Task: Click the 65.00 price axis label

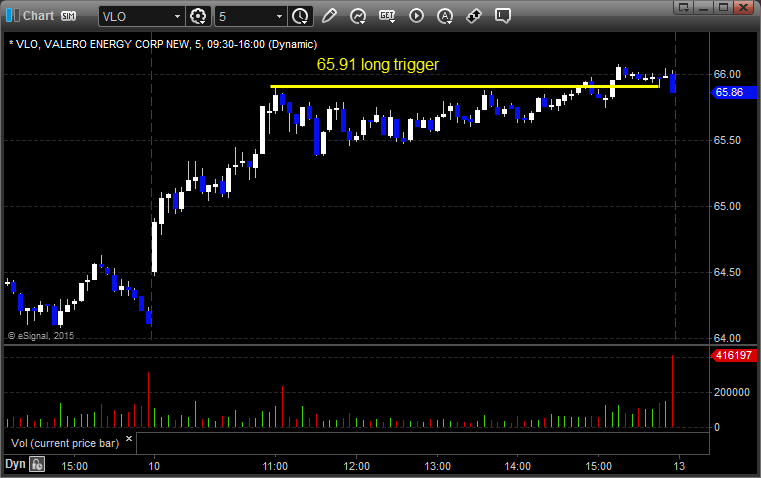Action: tap(727, 206)
